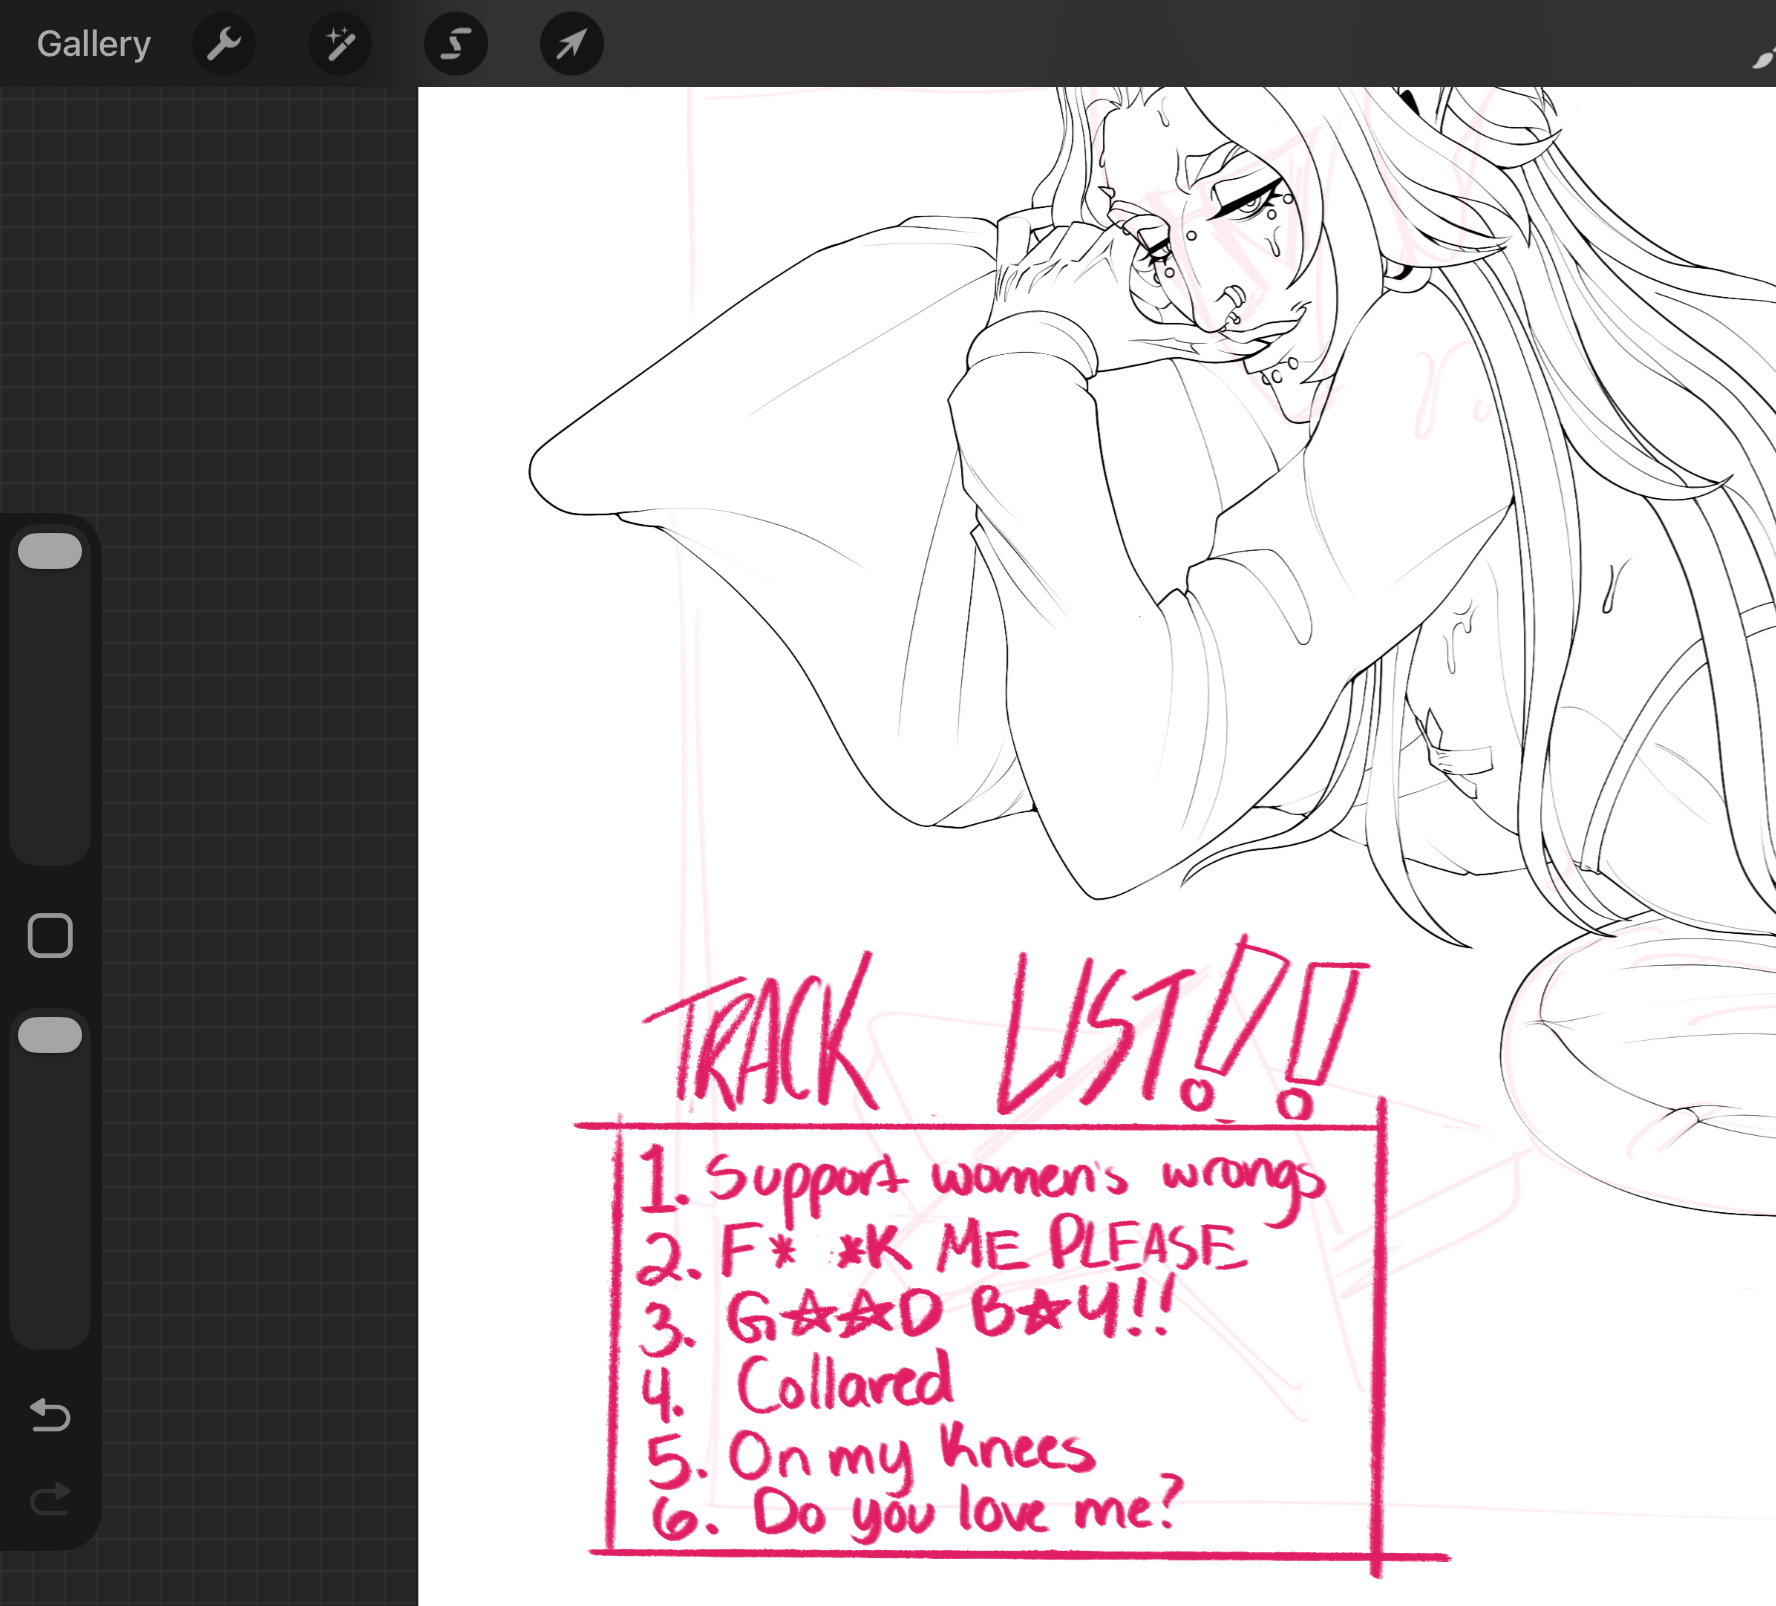The width and height of the screenshot is (1776, 1606).
Task: Click the 'On my knees' track text
Action: pyautogui.click(x=910, y=1455)
